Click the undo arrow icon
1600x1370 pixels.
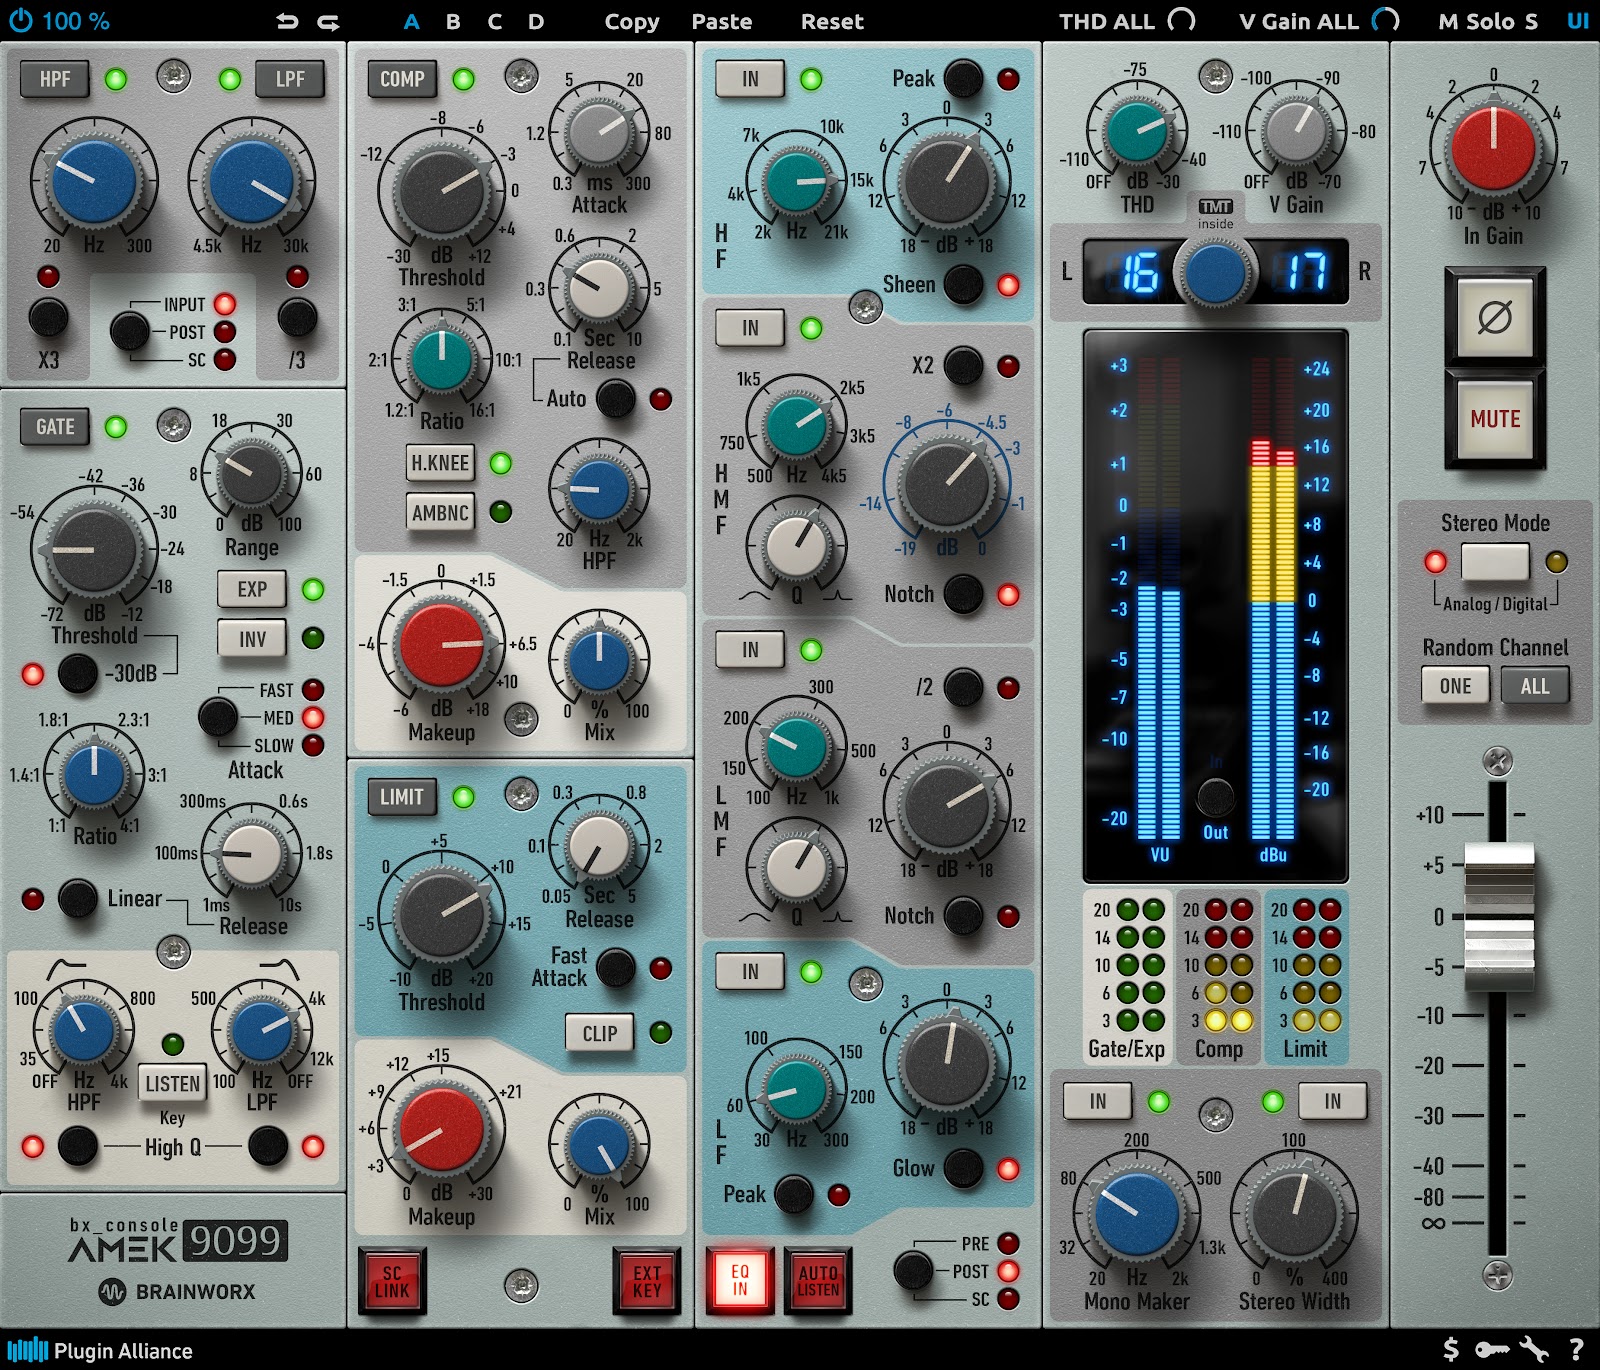click(288, 21)
